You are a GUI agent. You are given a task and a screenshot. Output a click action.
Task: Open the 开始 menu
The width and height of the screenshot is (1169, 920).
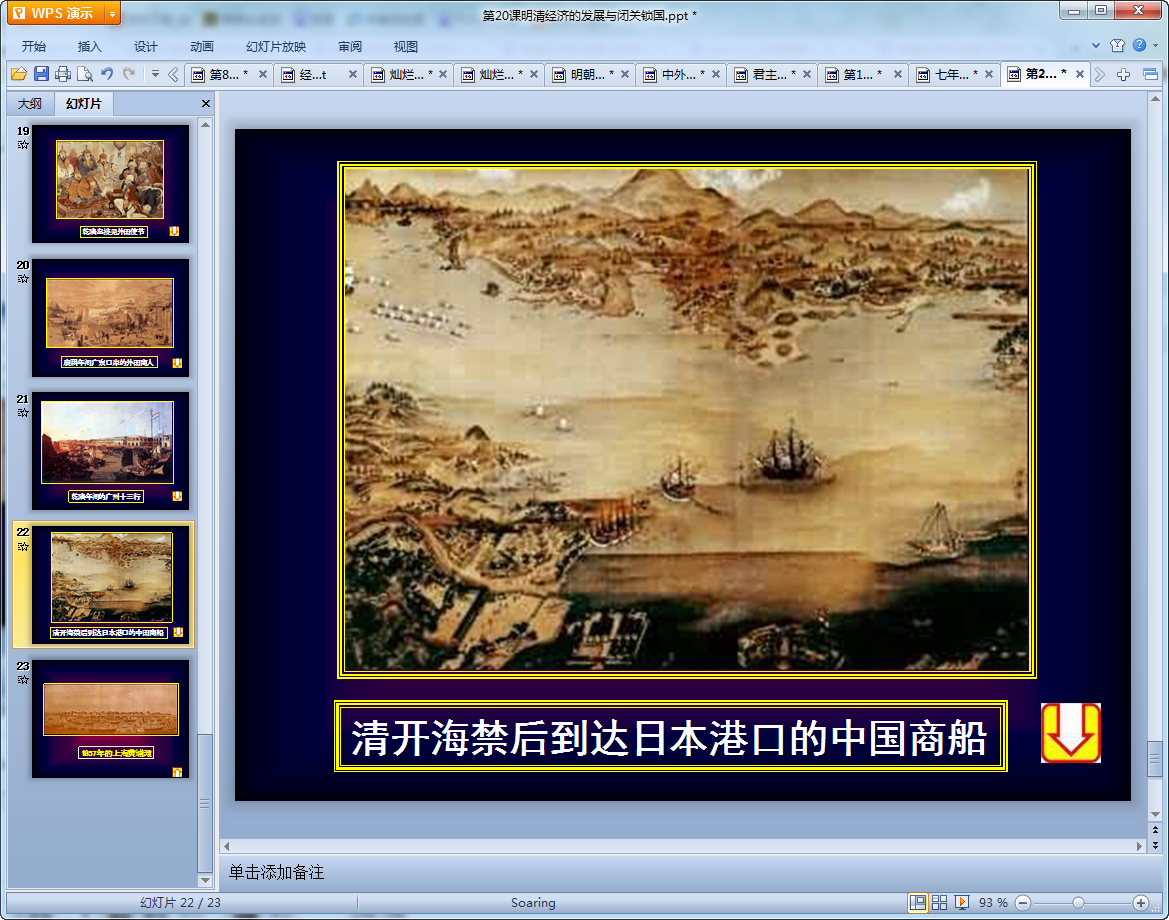coord(34,46)
